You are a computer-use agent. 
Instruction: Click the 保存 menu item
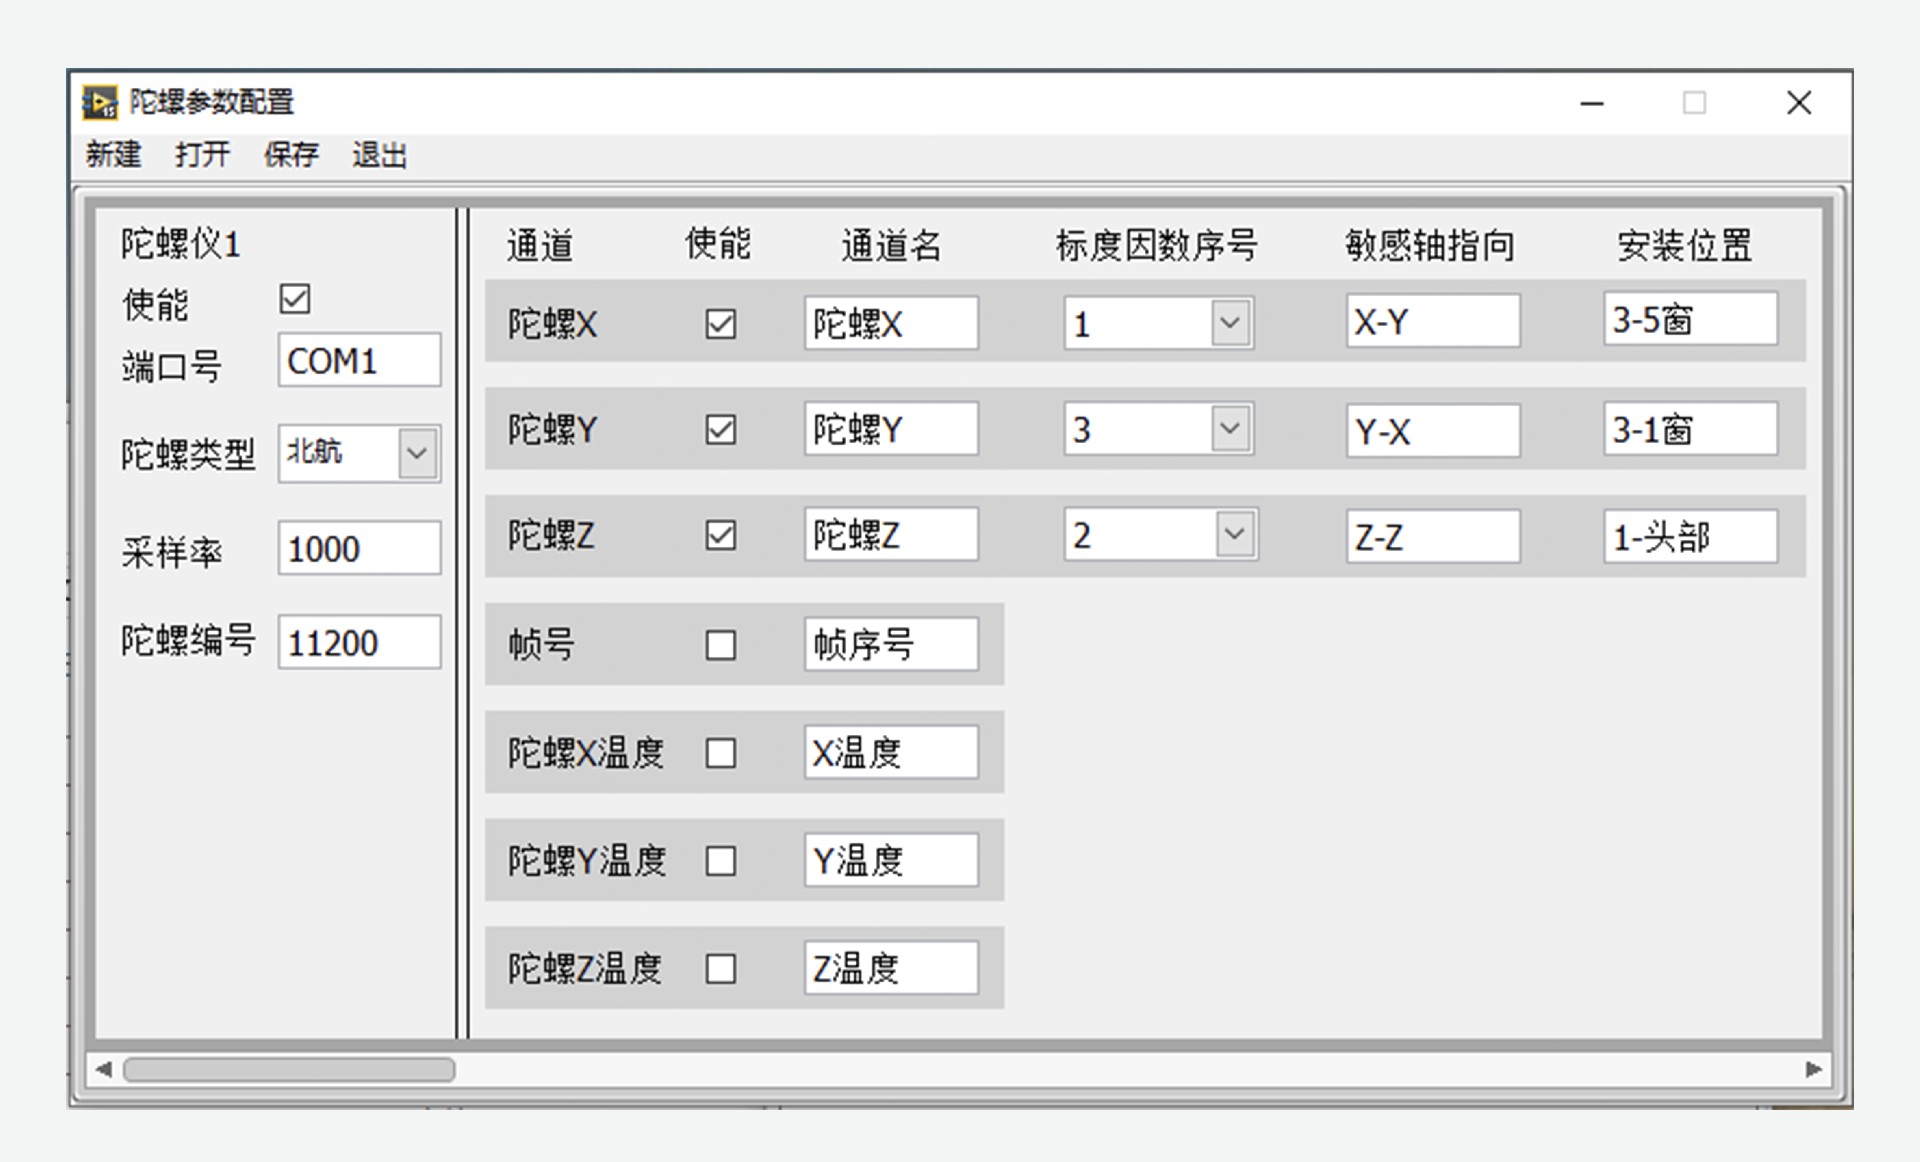click(291, 155)
